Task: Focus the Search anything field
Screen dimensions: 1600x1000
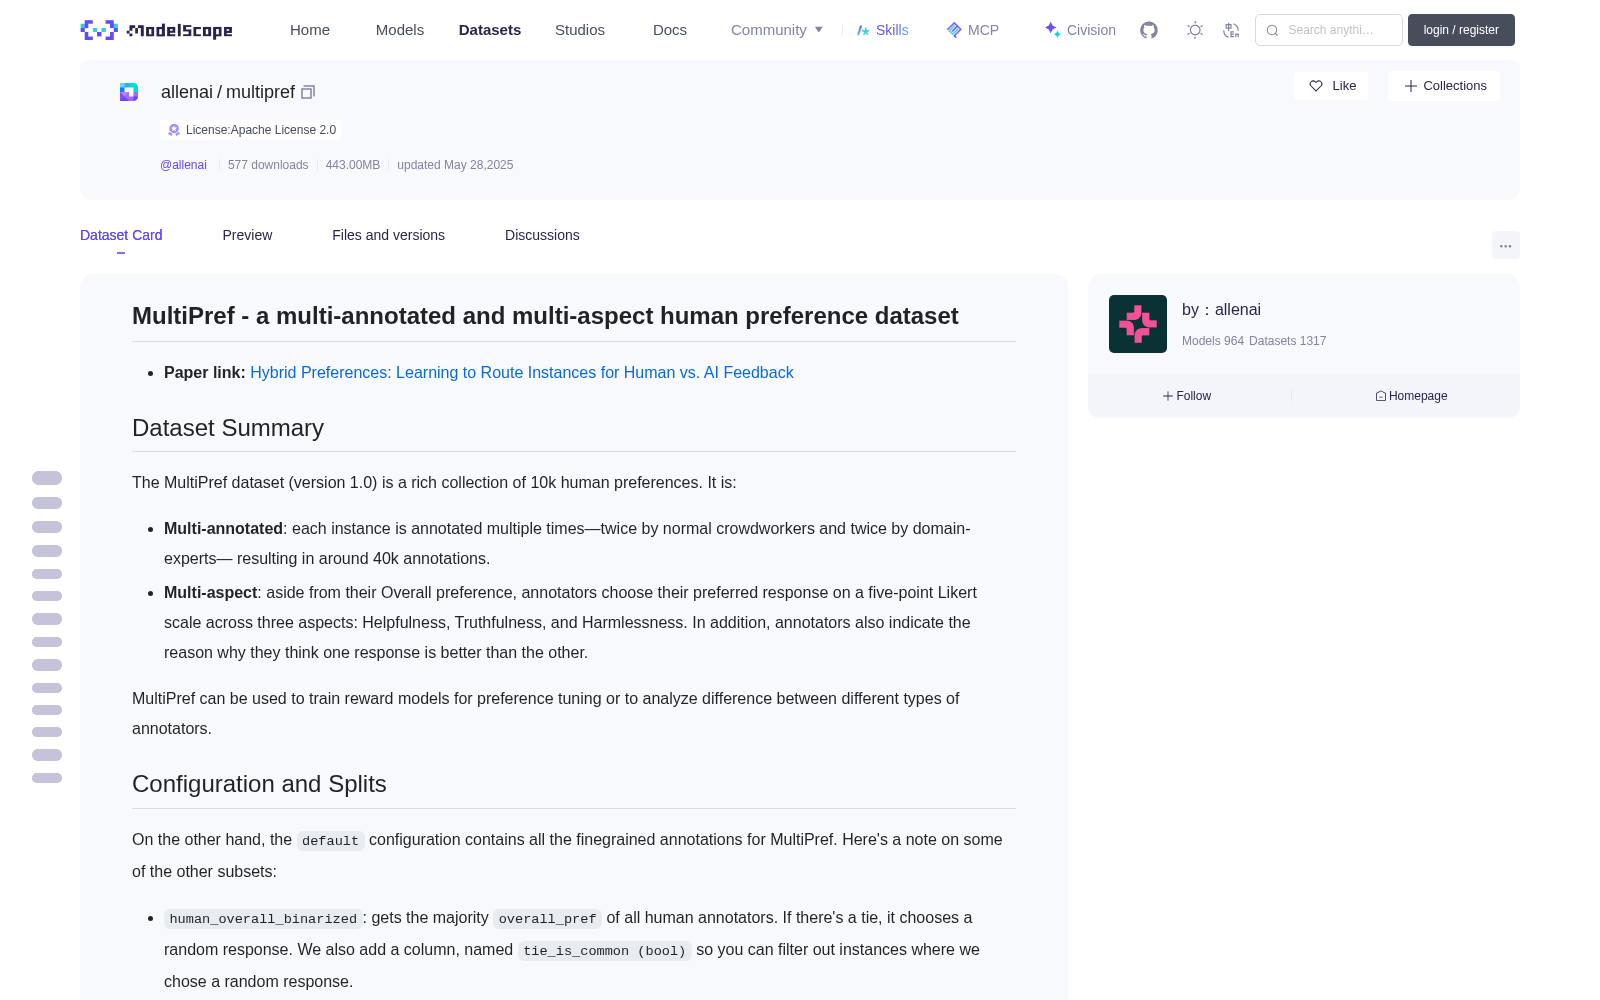Action: coord(1329,30)
